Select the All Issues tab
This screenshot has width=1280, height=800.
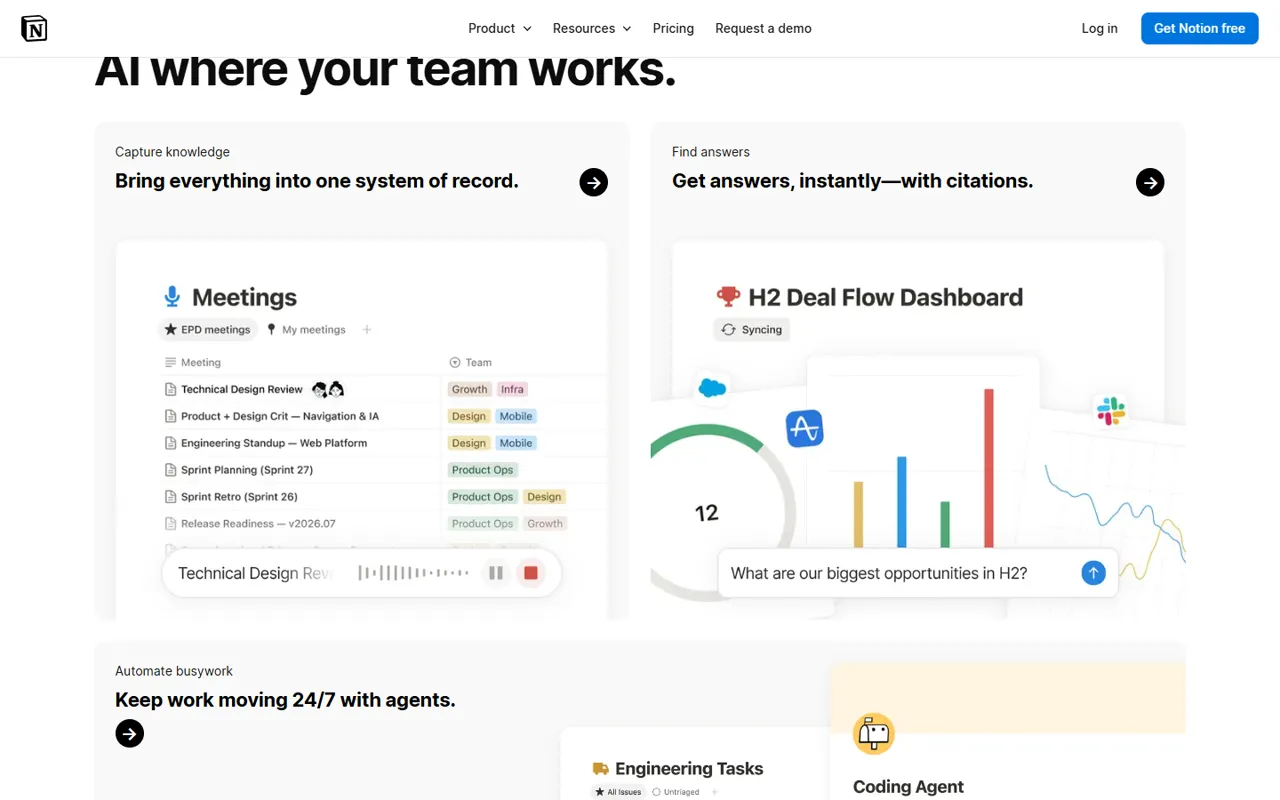click(619, 792)
